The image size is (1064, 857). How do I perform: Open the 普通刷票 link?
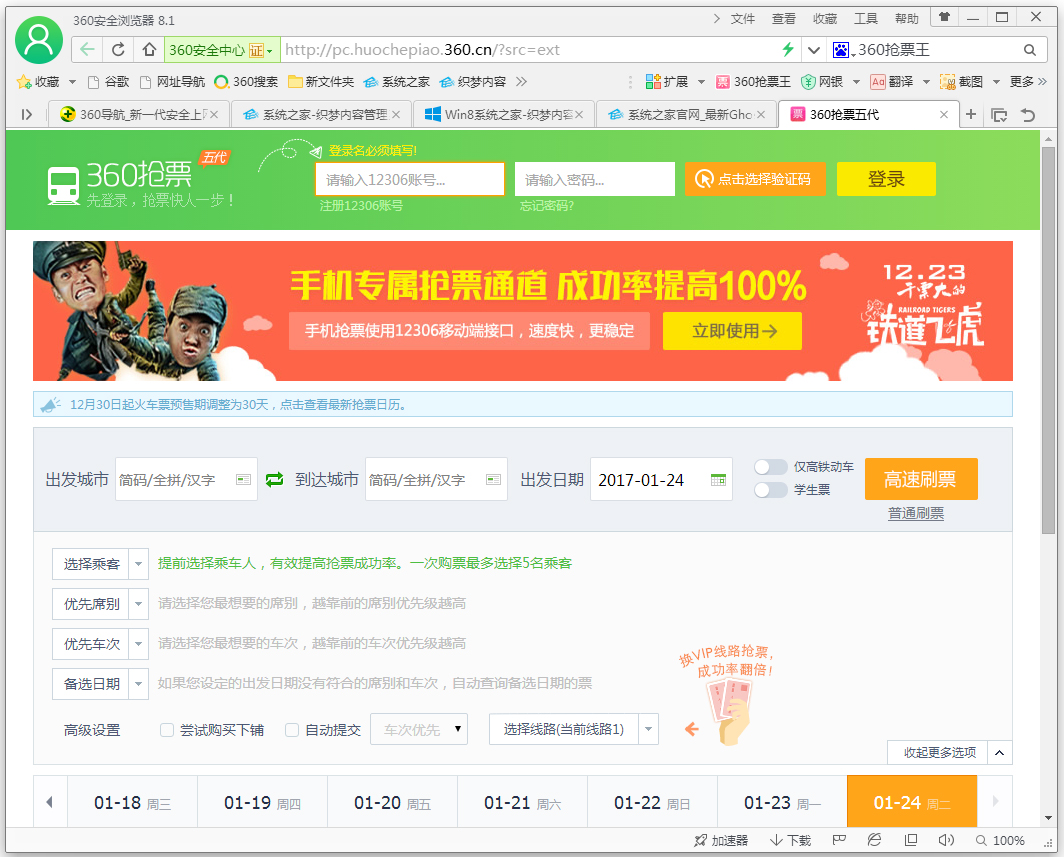916,514
